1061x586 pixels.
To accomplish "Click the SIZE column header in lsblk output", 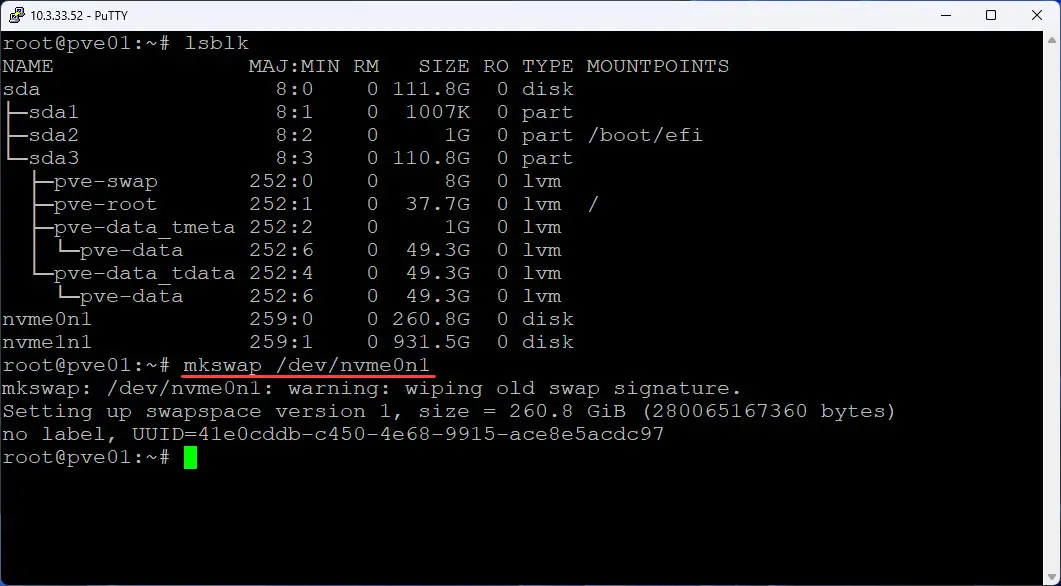I will [x=443, y=65].
